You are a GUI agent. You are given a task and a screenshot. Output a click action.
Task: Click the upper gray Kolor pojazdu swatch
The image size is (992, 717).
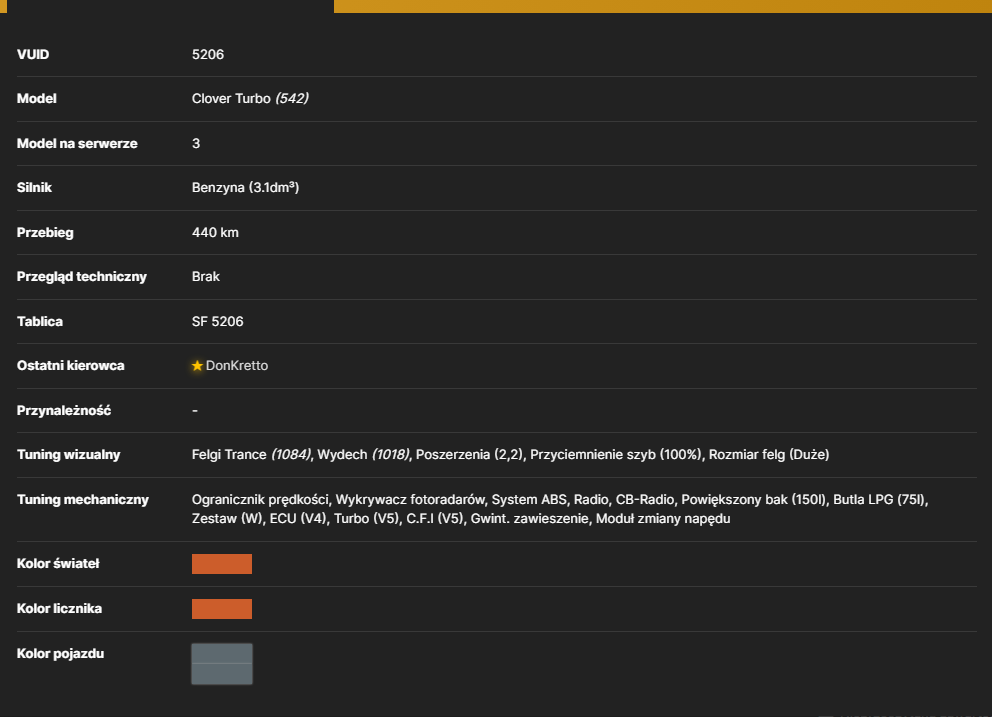(x=222, y=654)
